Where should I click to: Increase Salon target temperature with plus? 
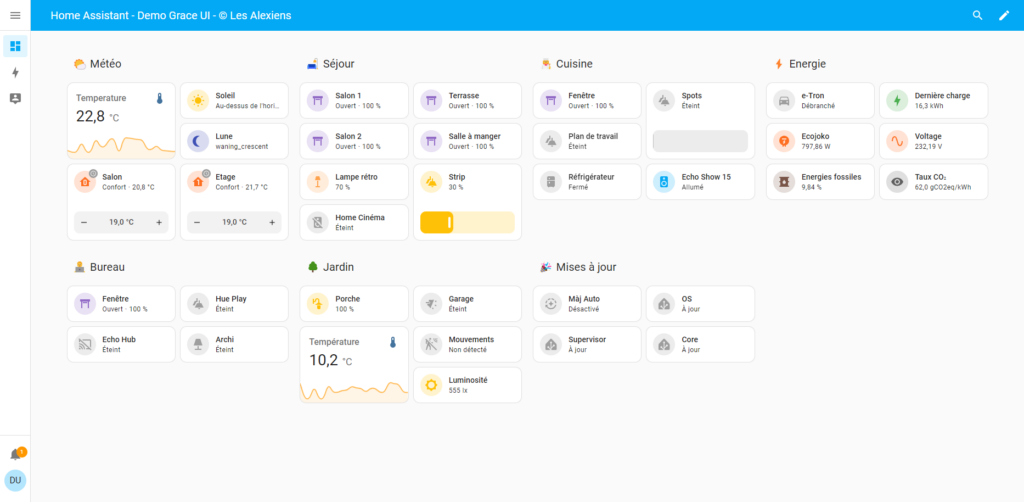tap(159, 223)
